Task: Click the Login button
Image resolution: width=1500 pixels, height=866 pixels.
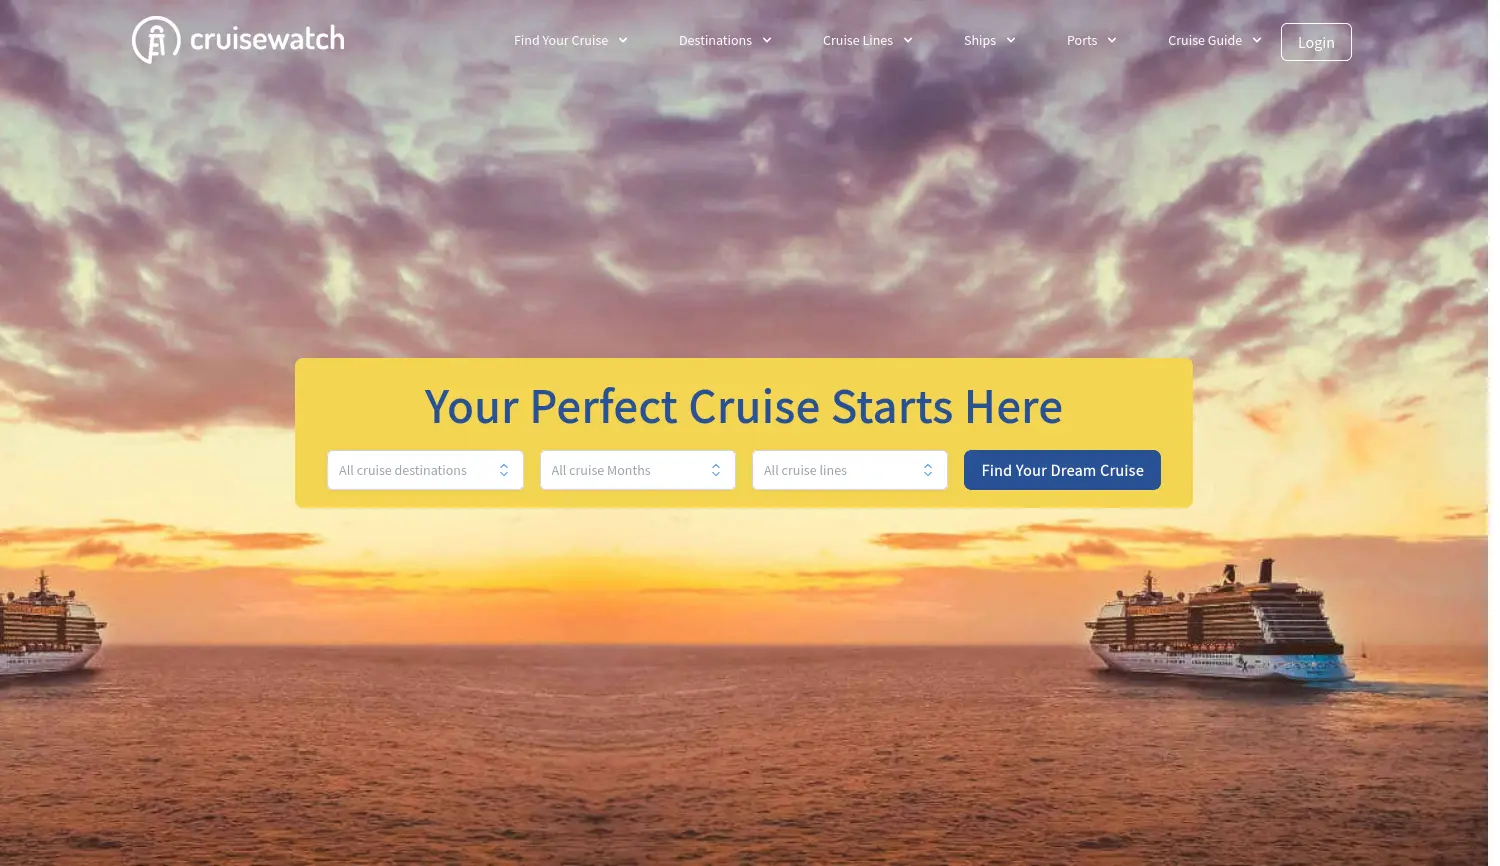Action: tap(1316, 42)
